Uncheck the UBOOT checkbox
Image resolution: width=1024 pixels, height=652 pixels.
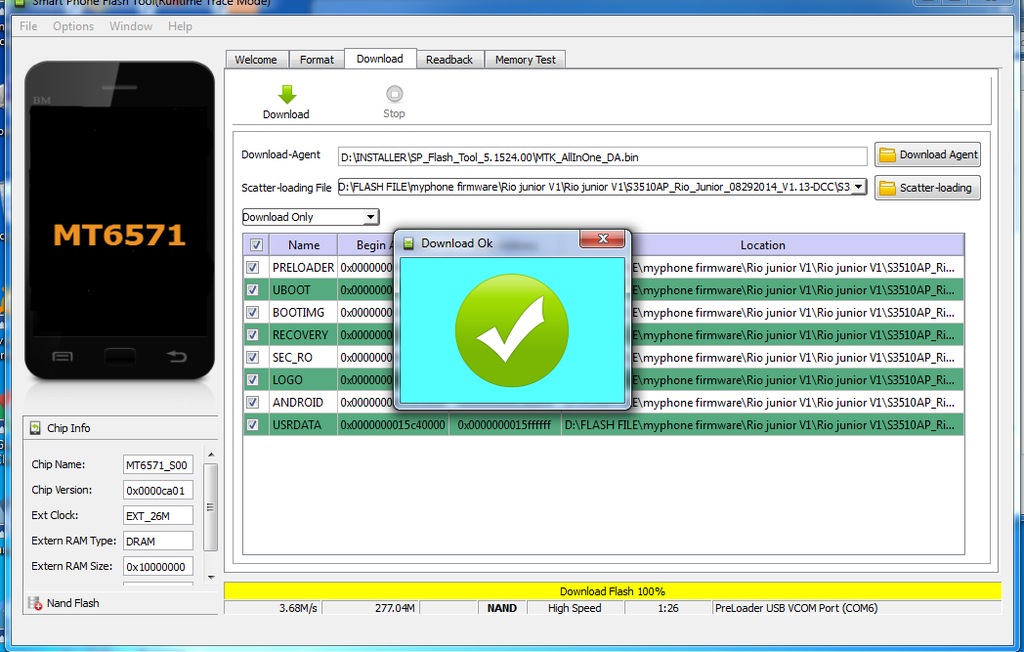[x=253, y=289]
